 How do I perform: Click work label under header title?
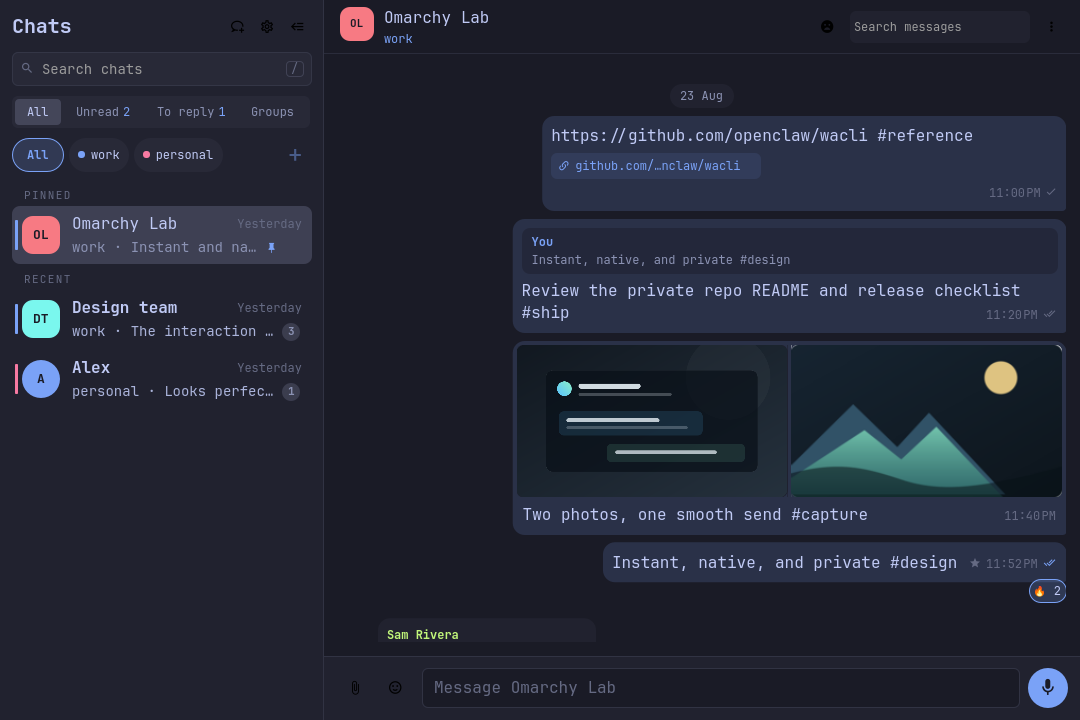click(398, 39)
